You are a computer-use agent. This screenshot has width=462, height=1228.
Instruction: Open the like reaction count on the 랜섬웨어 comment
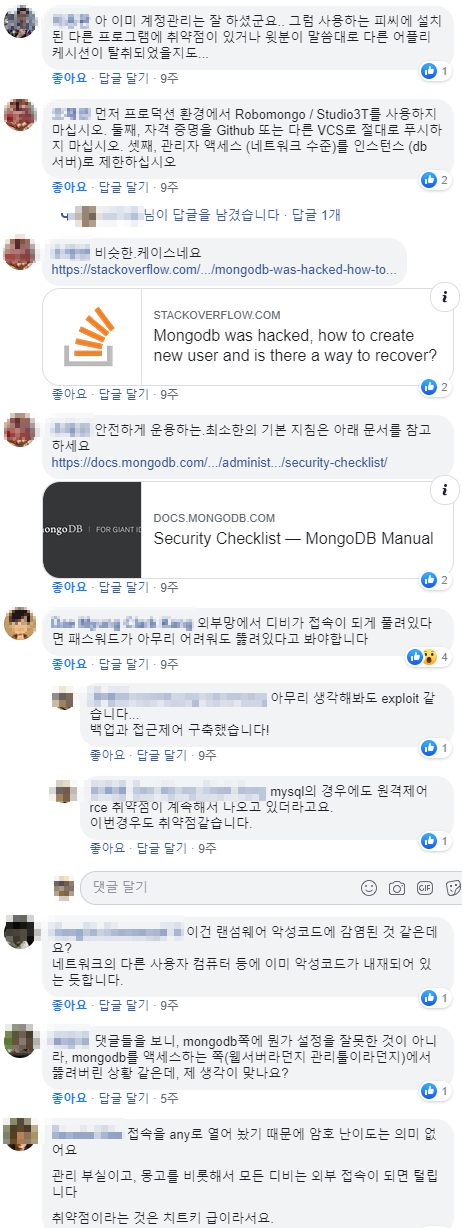point(434,998)
